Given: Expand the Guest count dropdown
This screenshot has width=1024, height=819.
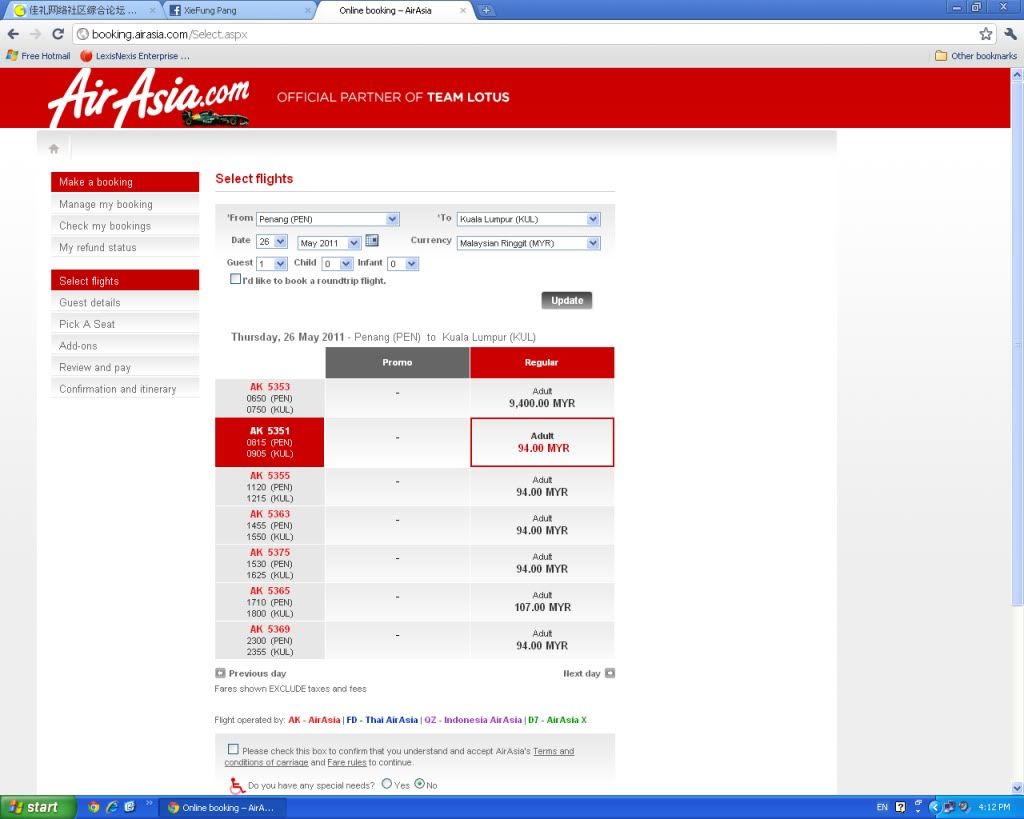Looking at the screenshot, I should pyautogui.click(x=280, y=264).
